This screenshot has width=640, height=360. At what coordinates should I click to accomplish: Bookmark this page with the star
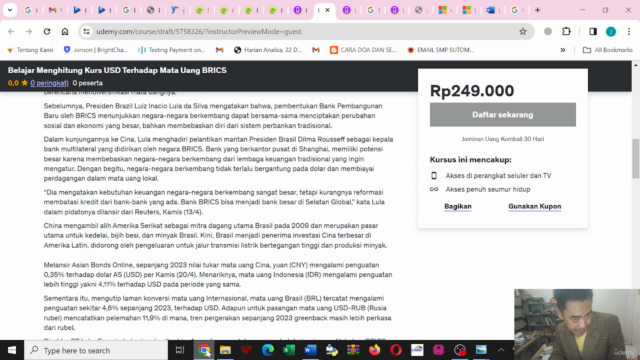point(523,31)
